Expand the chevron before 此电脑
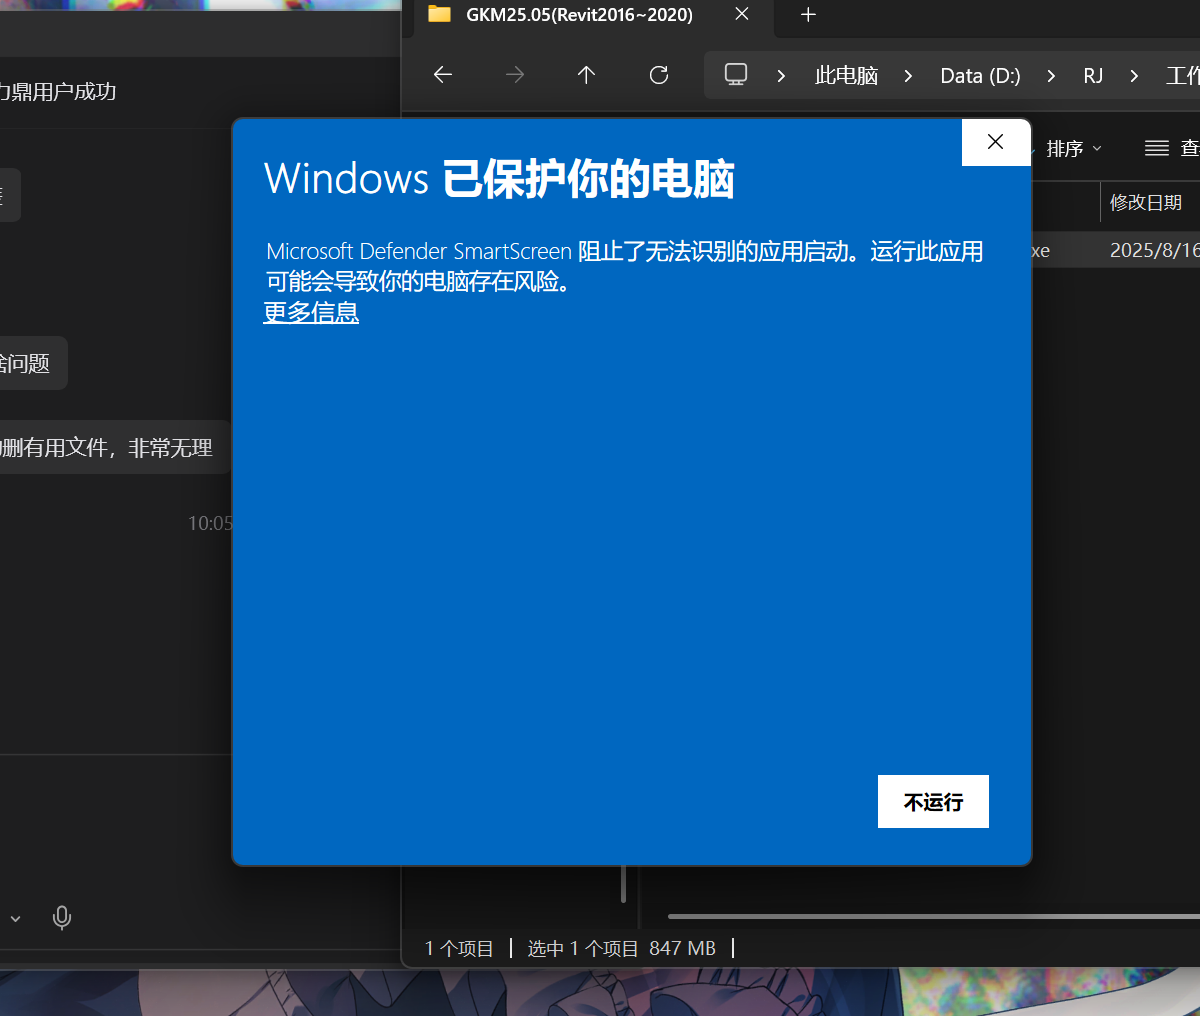The image size is (1200, 1016). [781, 76]
